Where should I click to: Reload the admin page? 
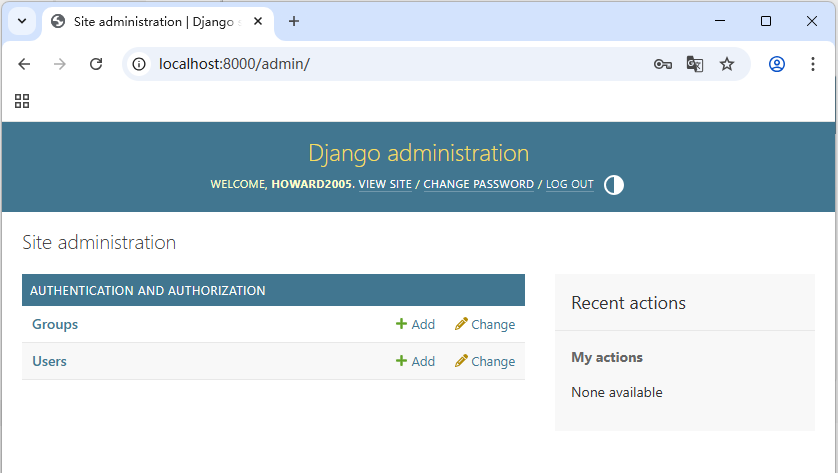point(96,64)
